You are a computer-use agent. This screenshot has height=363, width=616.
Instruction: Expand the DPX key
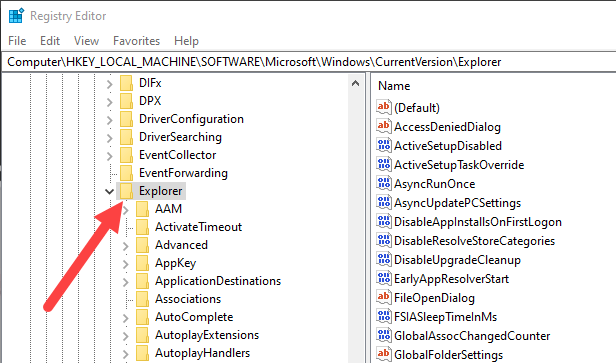pos(110,102)
